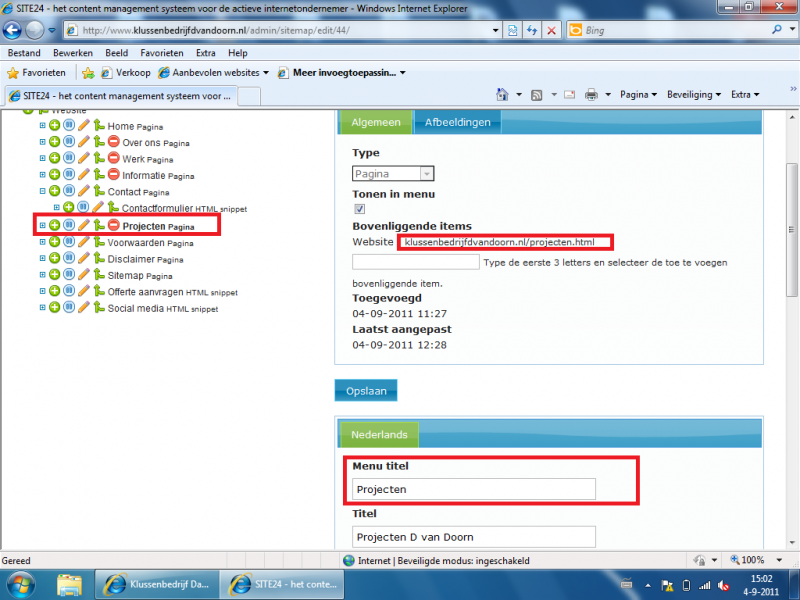Image resolution: width=800 pixels, height=600 pixels.
Task: Toggle the 'Tonen in menu' checkbox
Action: [360, 209]
